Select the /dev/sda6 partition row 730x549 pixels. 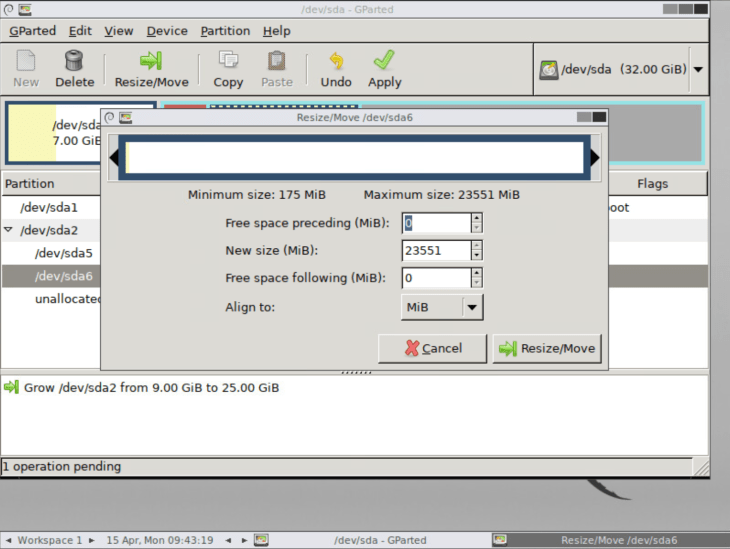(51, 276)
